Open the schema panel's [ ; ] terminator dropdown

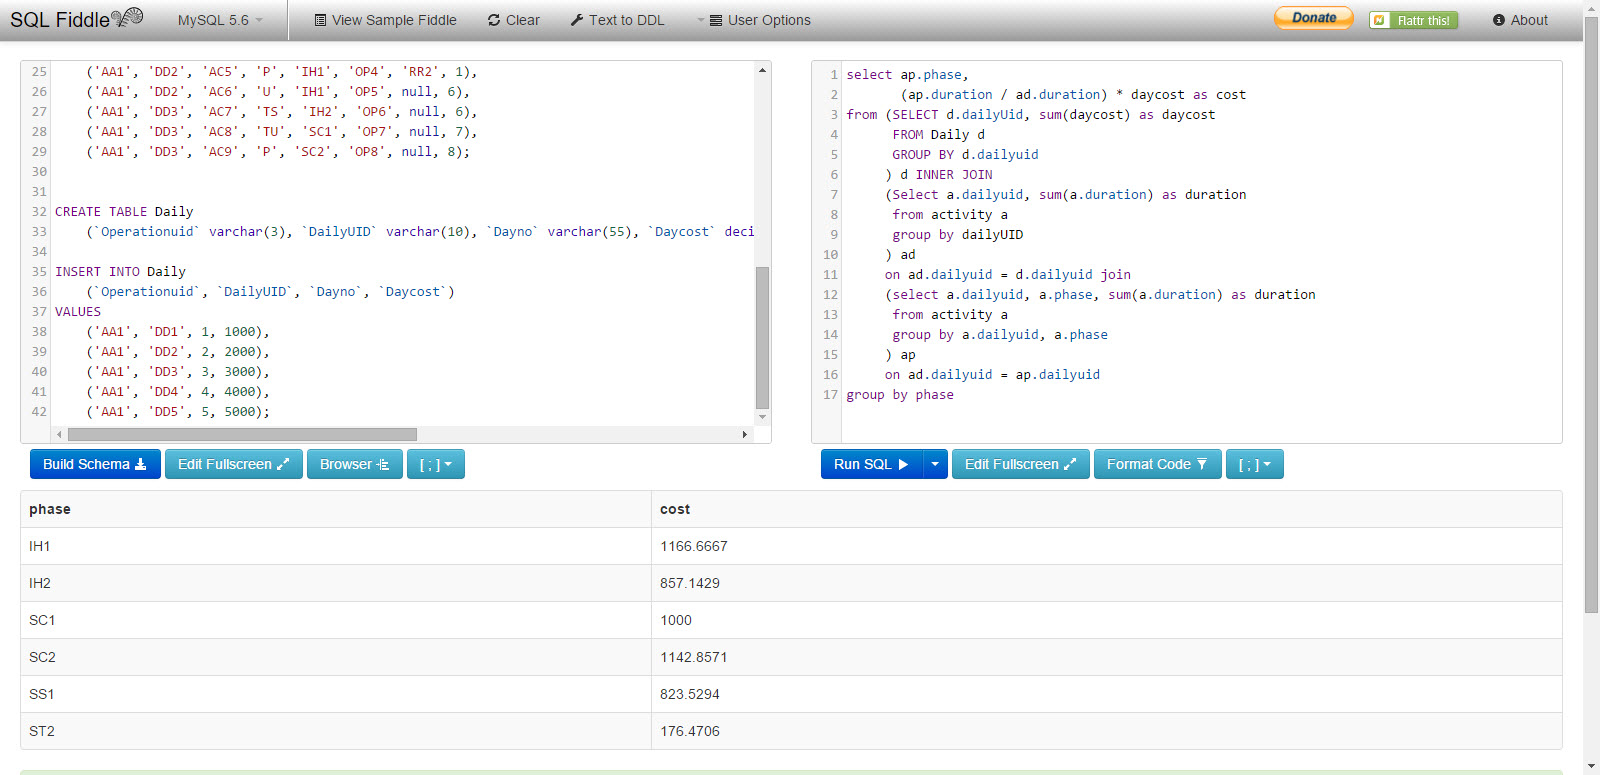(x=436, y=464)
